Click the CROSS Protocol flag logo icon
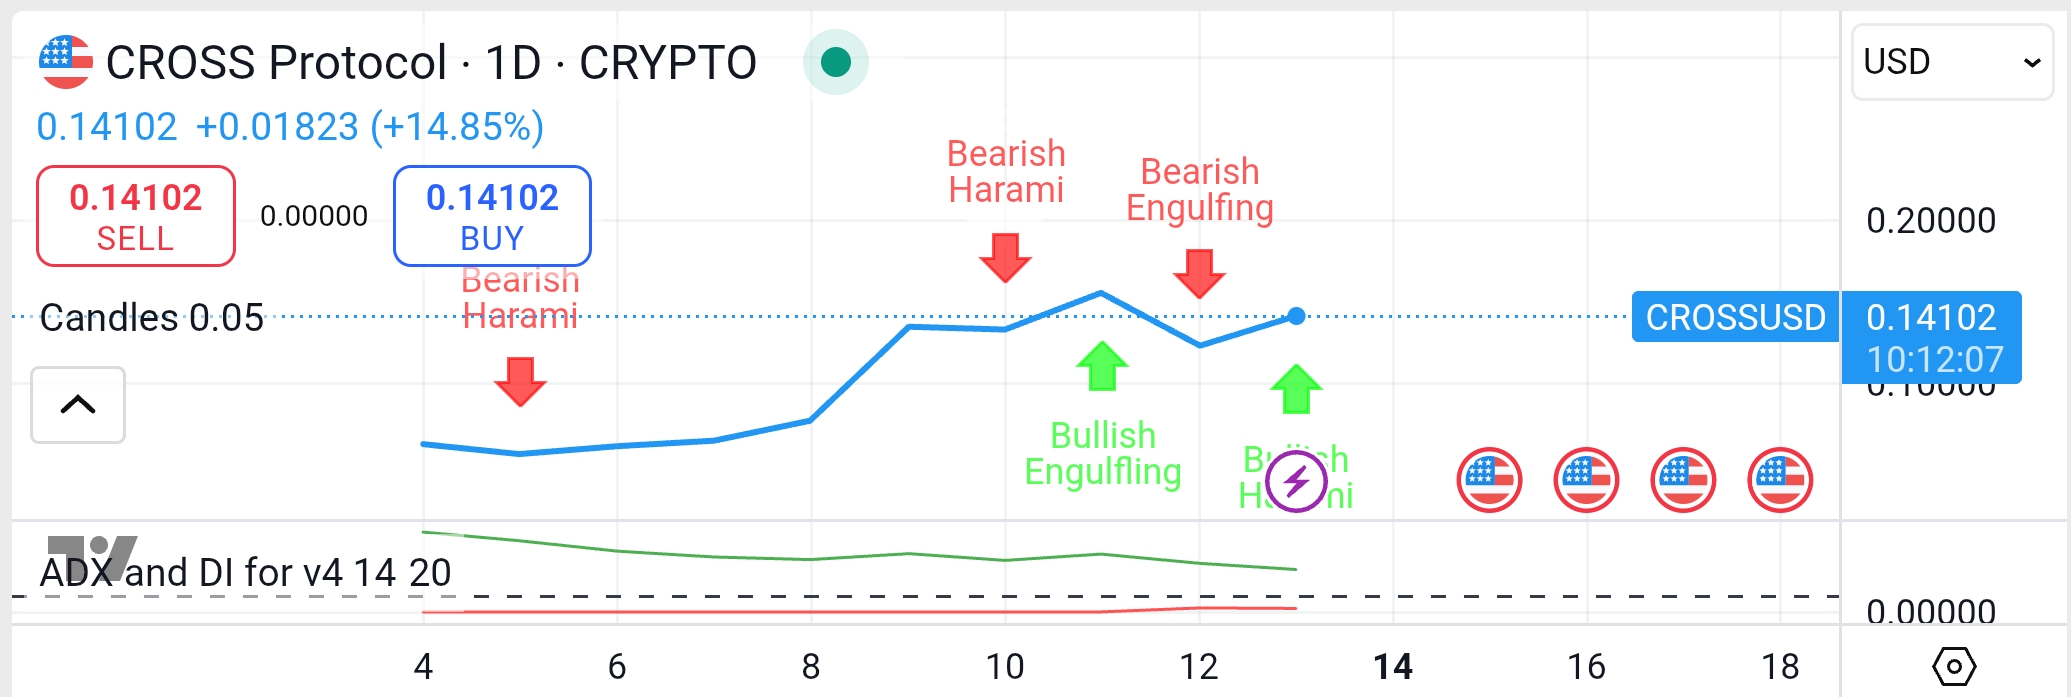The image size is (2071, 697). pyautogui.click(x=66, y=62)
